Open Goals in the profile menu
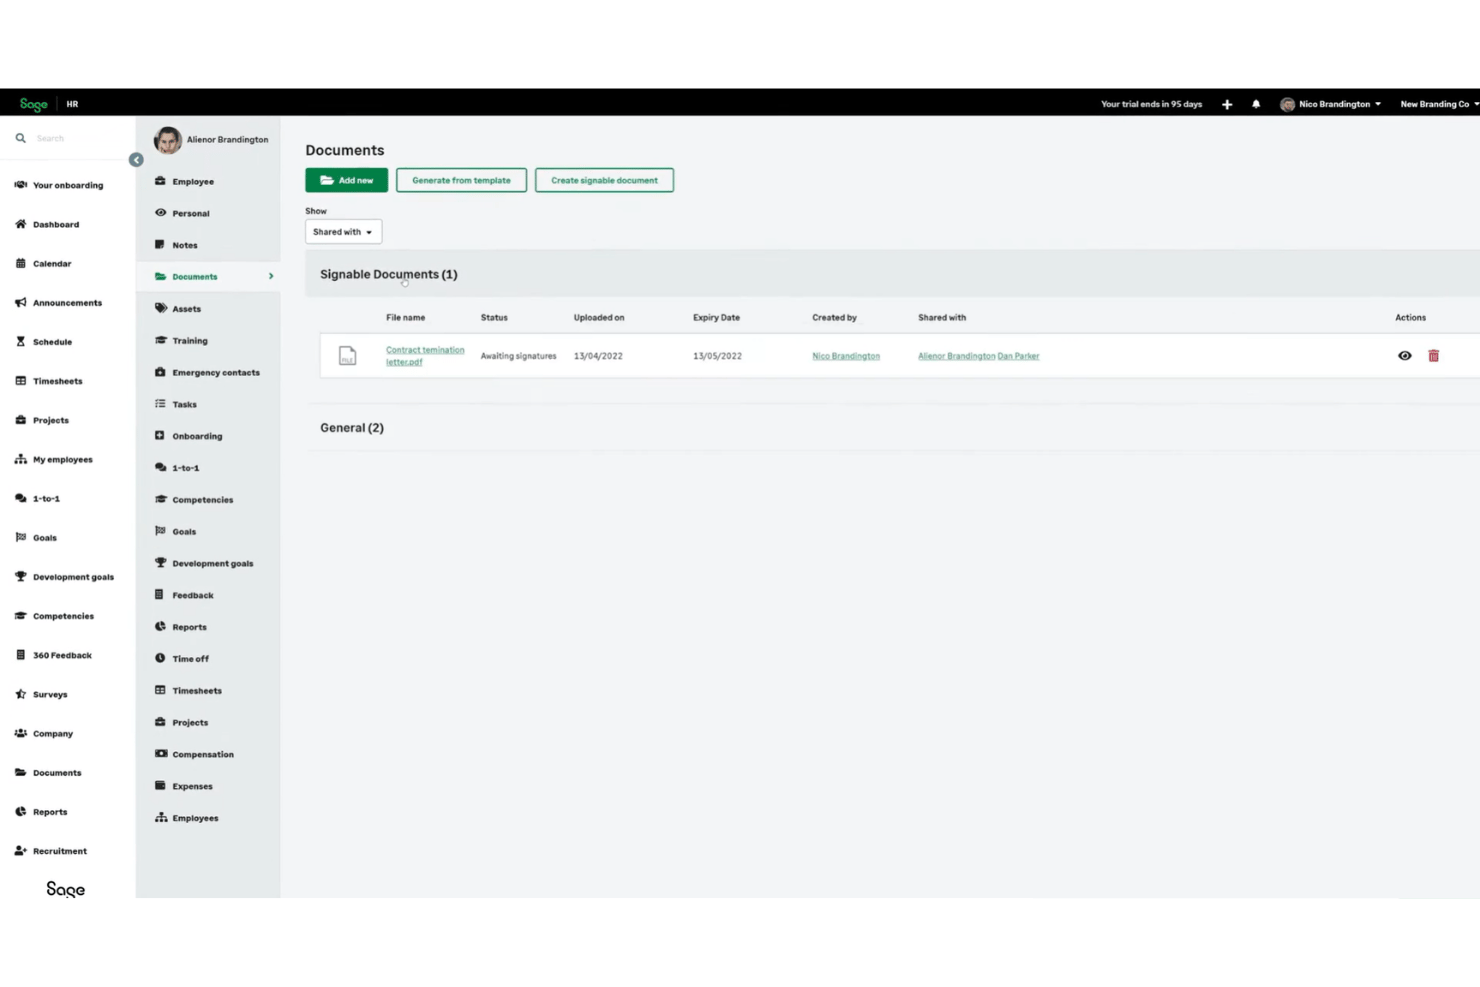Image resolution: width=1480 pixels, height=987 pixels. [184, 532]
